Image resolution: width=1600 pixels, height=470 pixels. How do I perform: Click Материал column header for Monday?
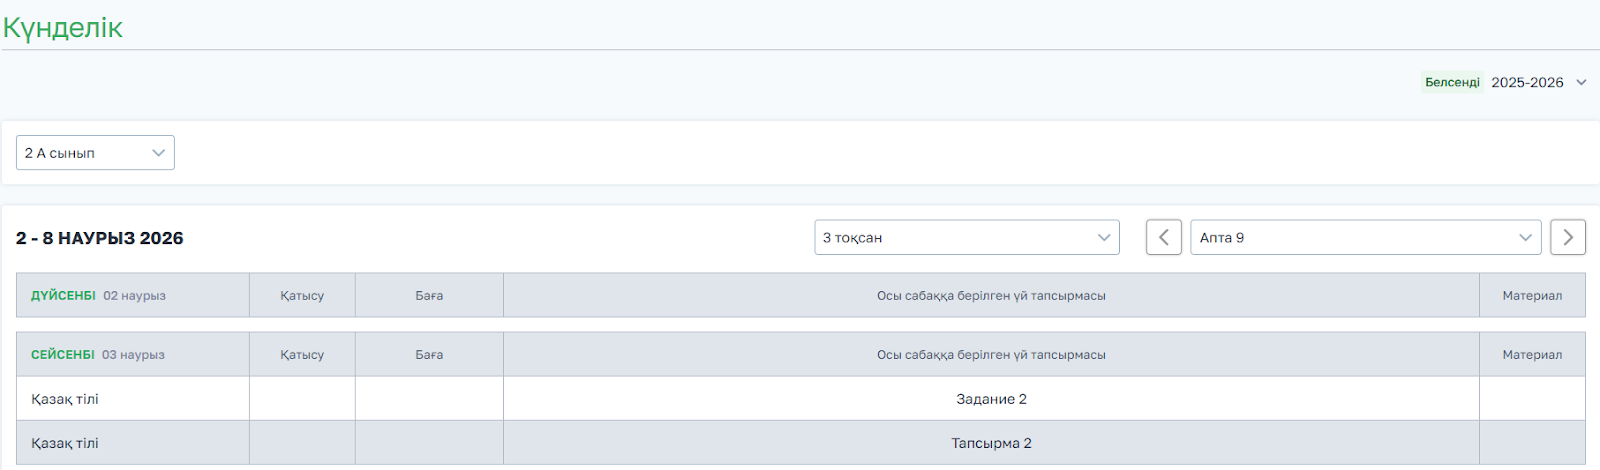point(1531,295)
